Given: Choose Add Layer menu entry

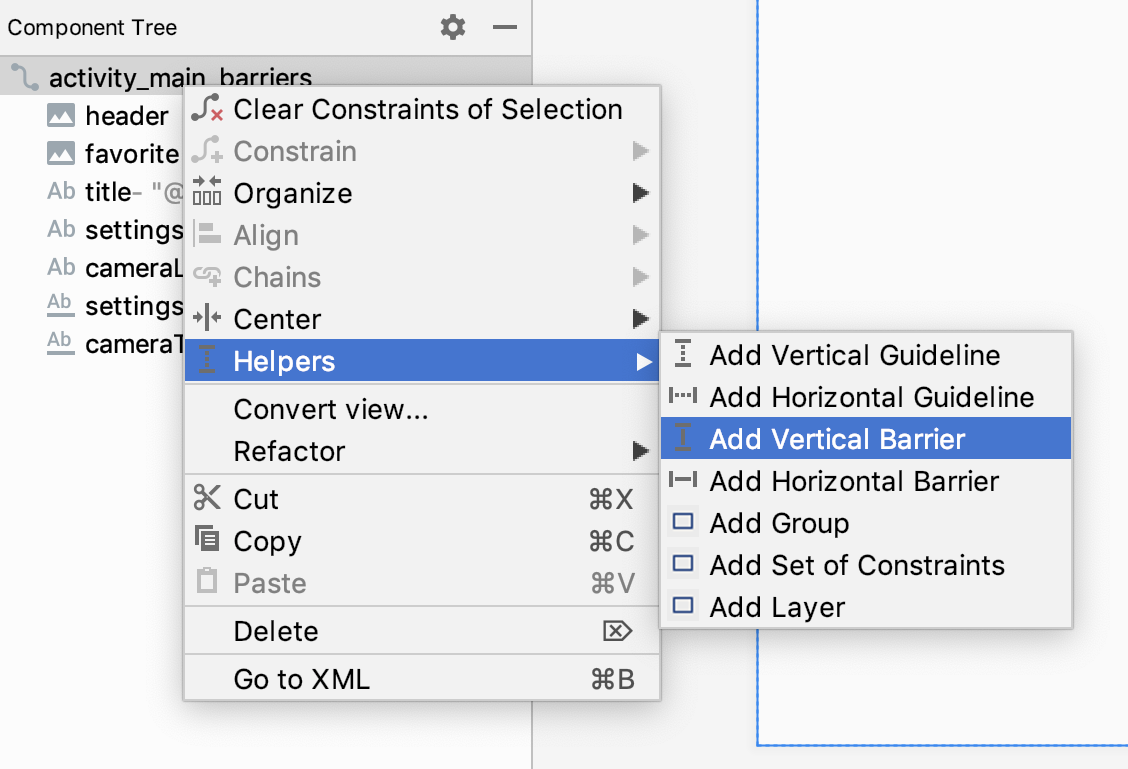Looking at the screenshot, I should coord(777,607).
